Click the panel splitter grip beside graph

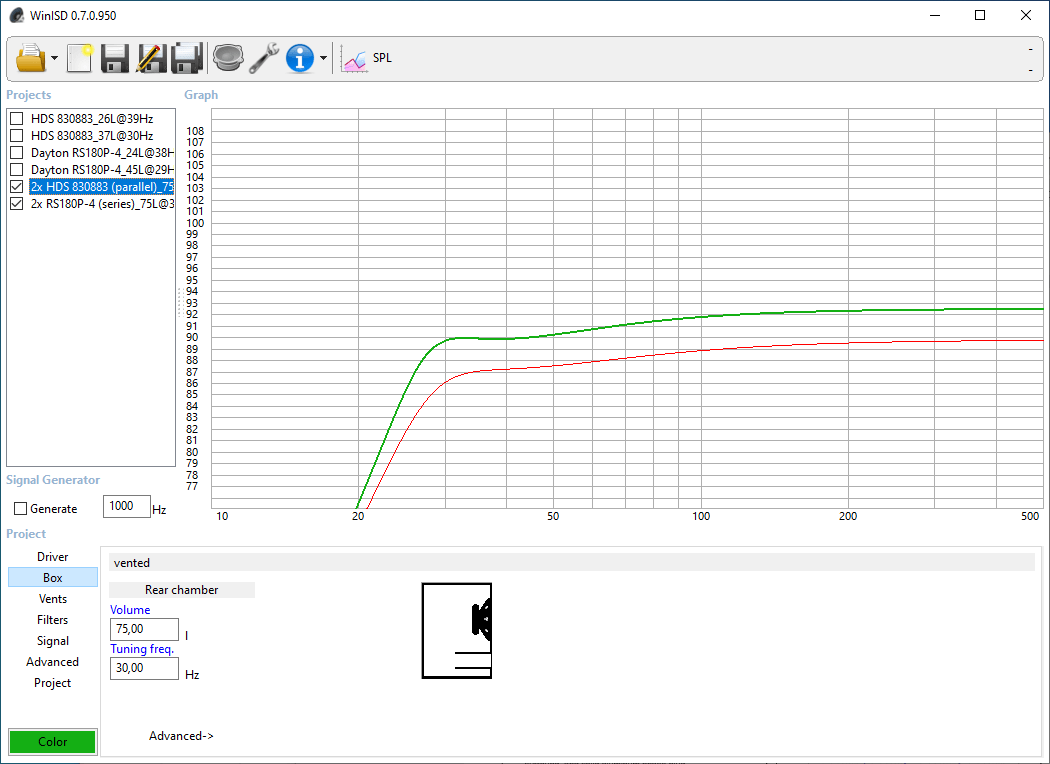click(179, 303)
